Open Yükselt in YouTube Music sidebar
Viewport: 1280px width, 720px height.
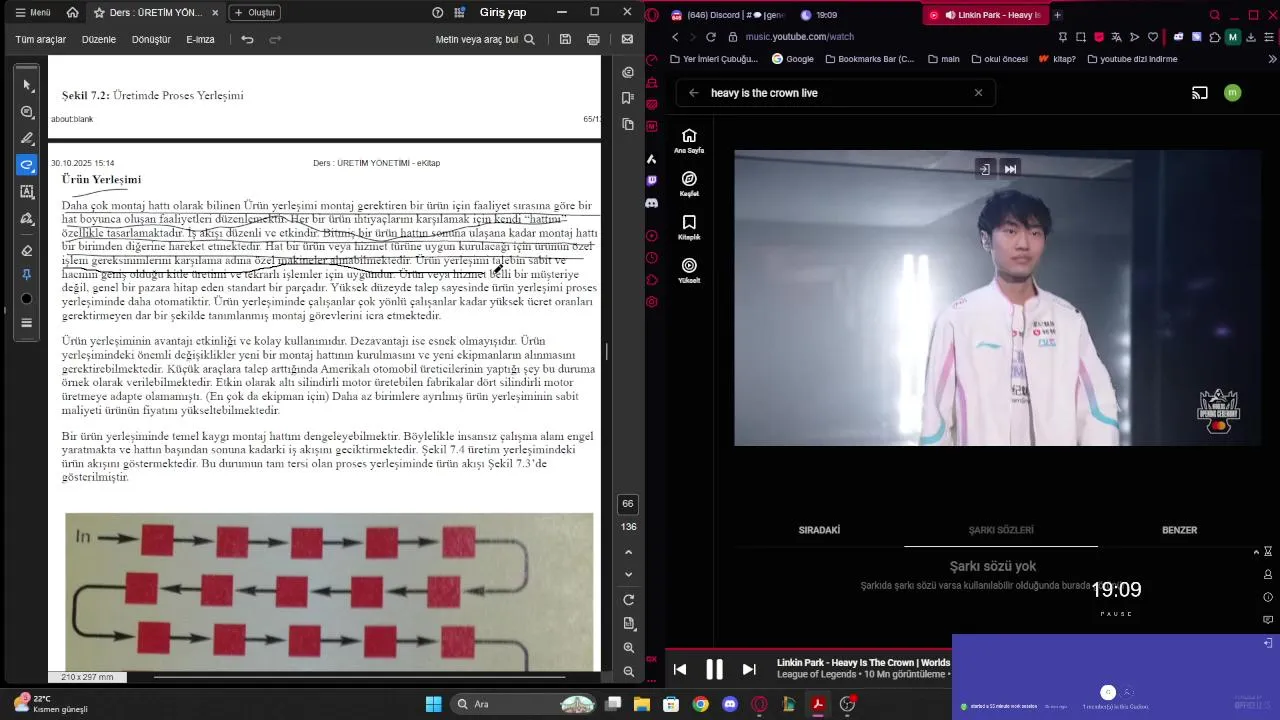689,270
